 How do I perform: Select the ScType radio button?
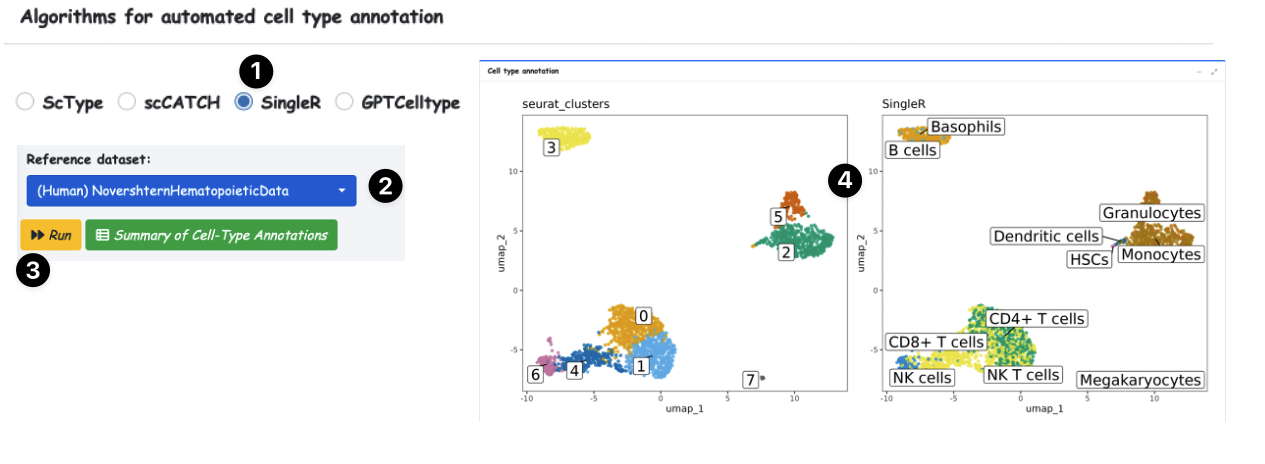tap(26, 102)
